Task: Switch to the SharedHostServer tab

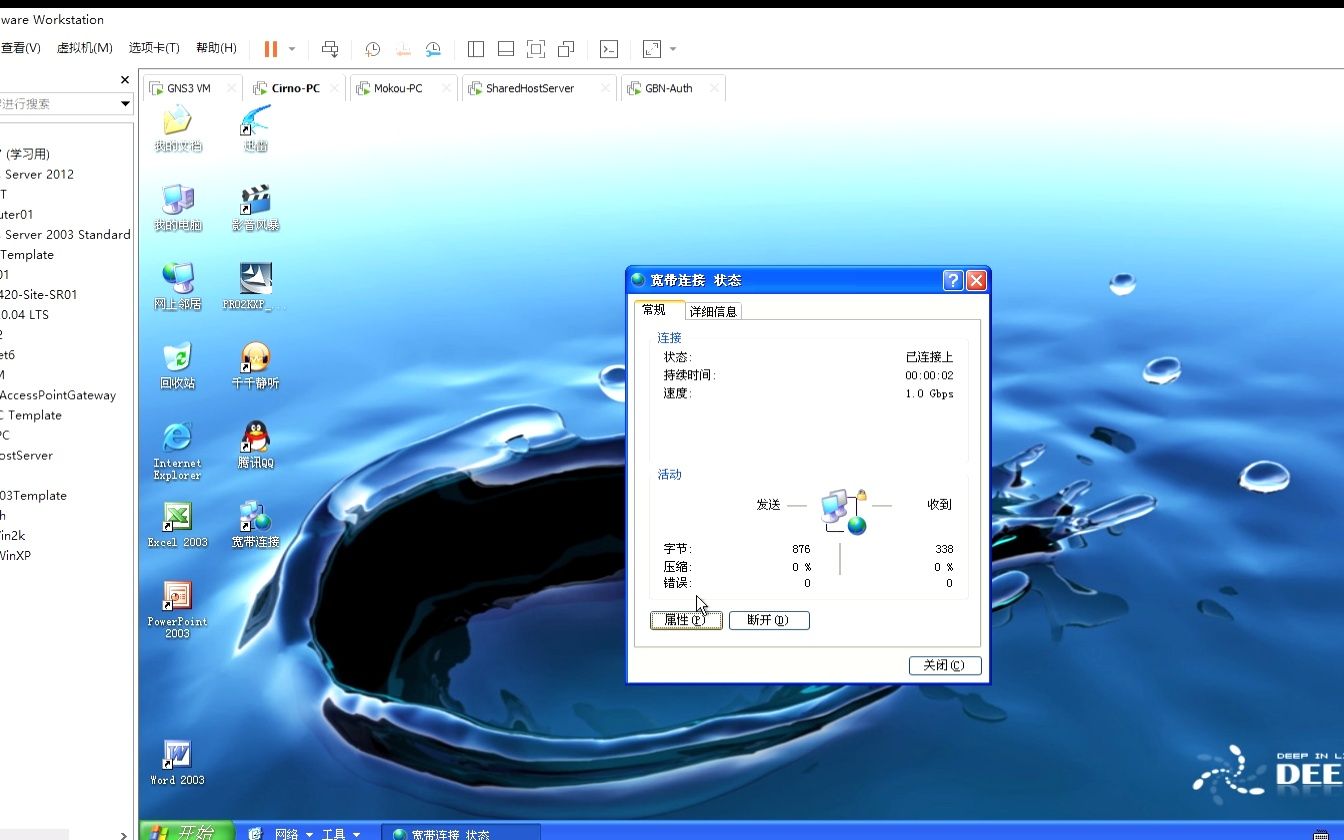Action: pos(530,88)
